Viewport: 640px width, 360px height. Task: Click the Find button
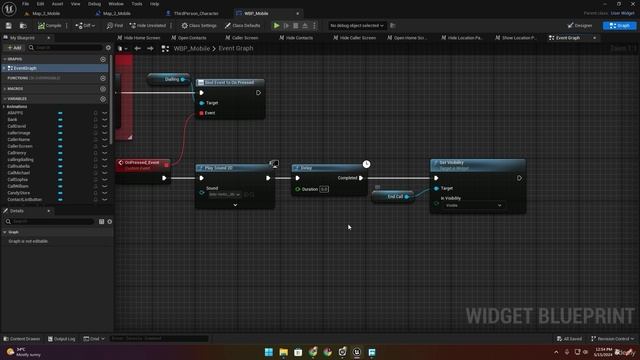pos(115,26)
